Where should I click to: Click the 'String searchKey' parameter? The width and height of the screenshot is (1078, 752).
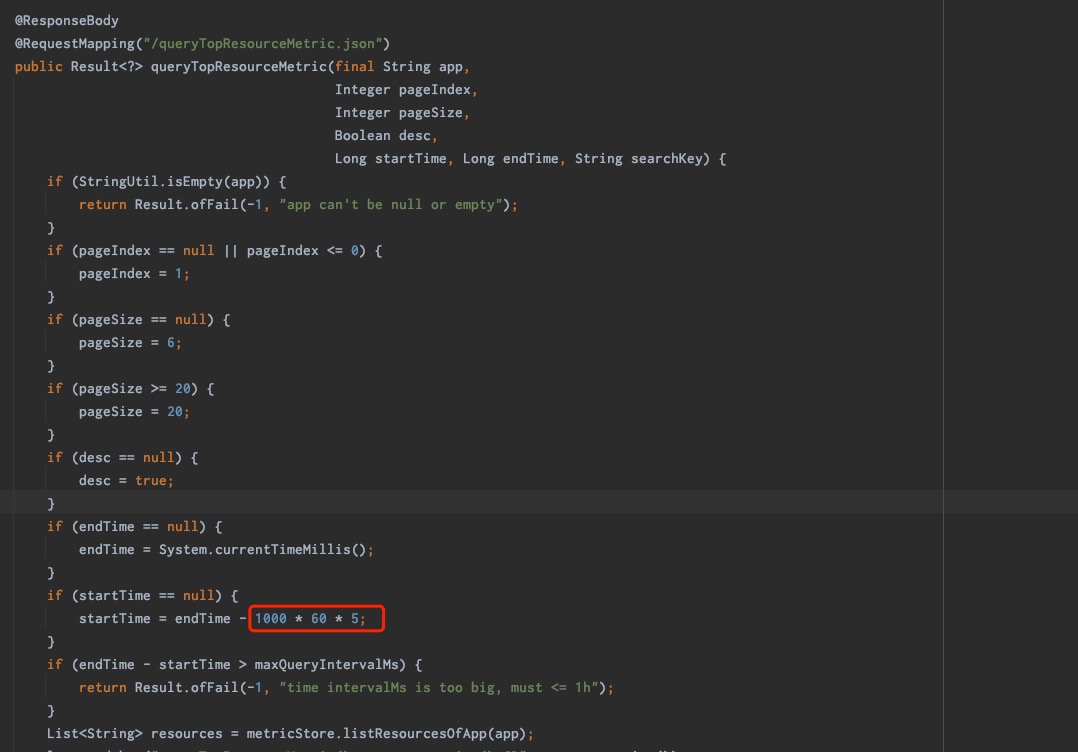pyautogui.click(x=638, y=159)
